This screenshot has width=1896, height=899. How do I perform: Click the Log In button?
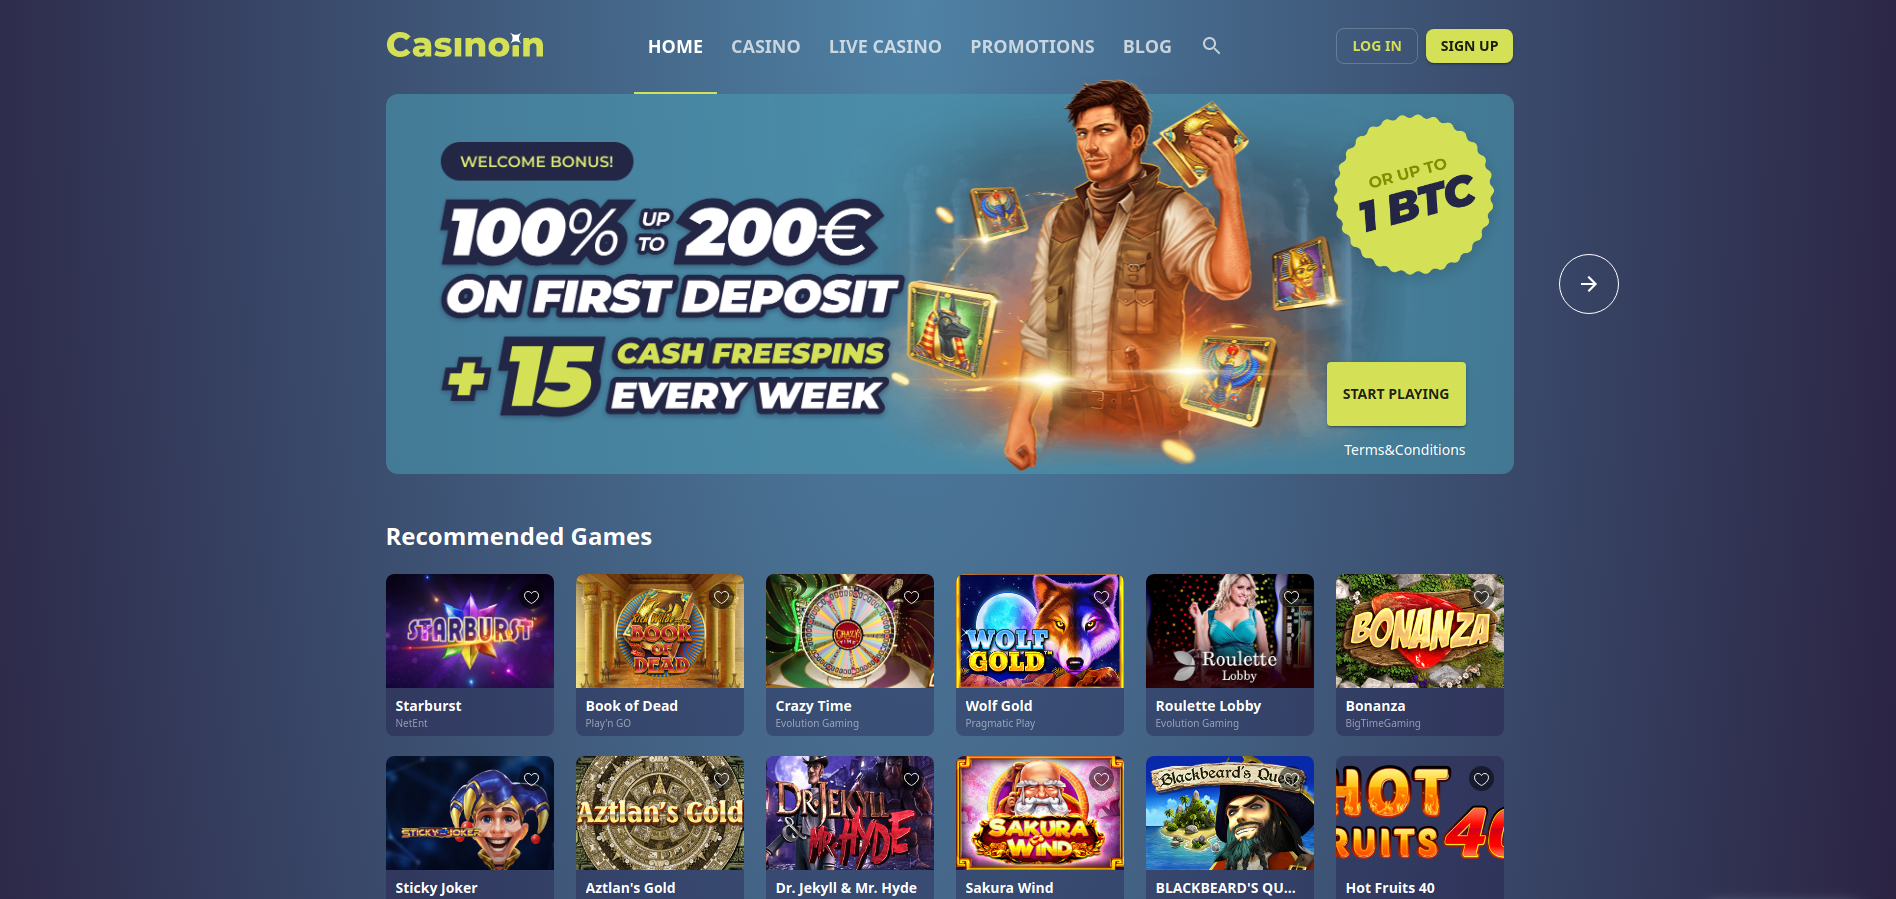(x=1376, y=46)
